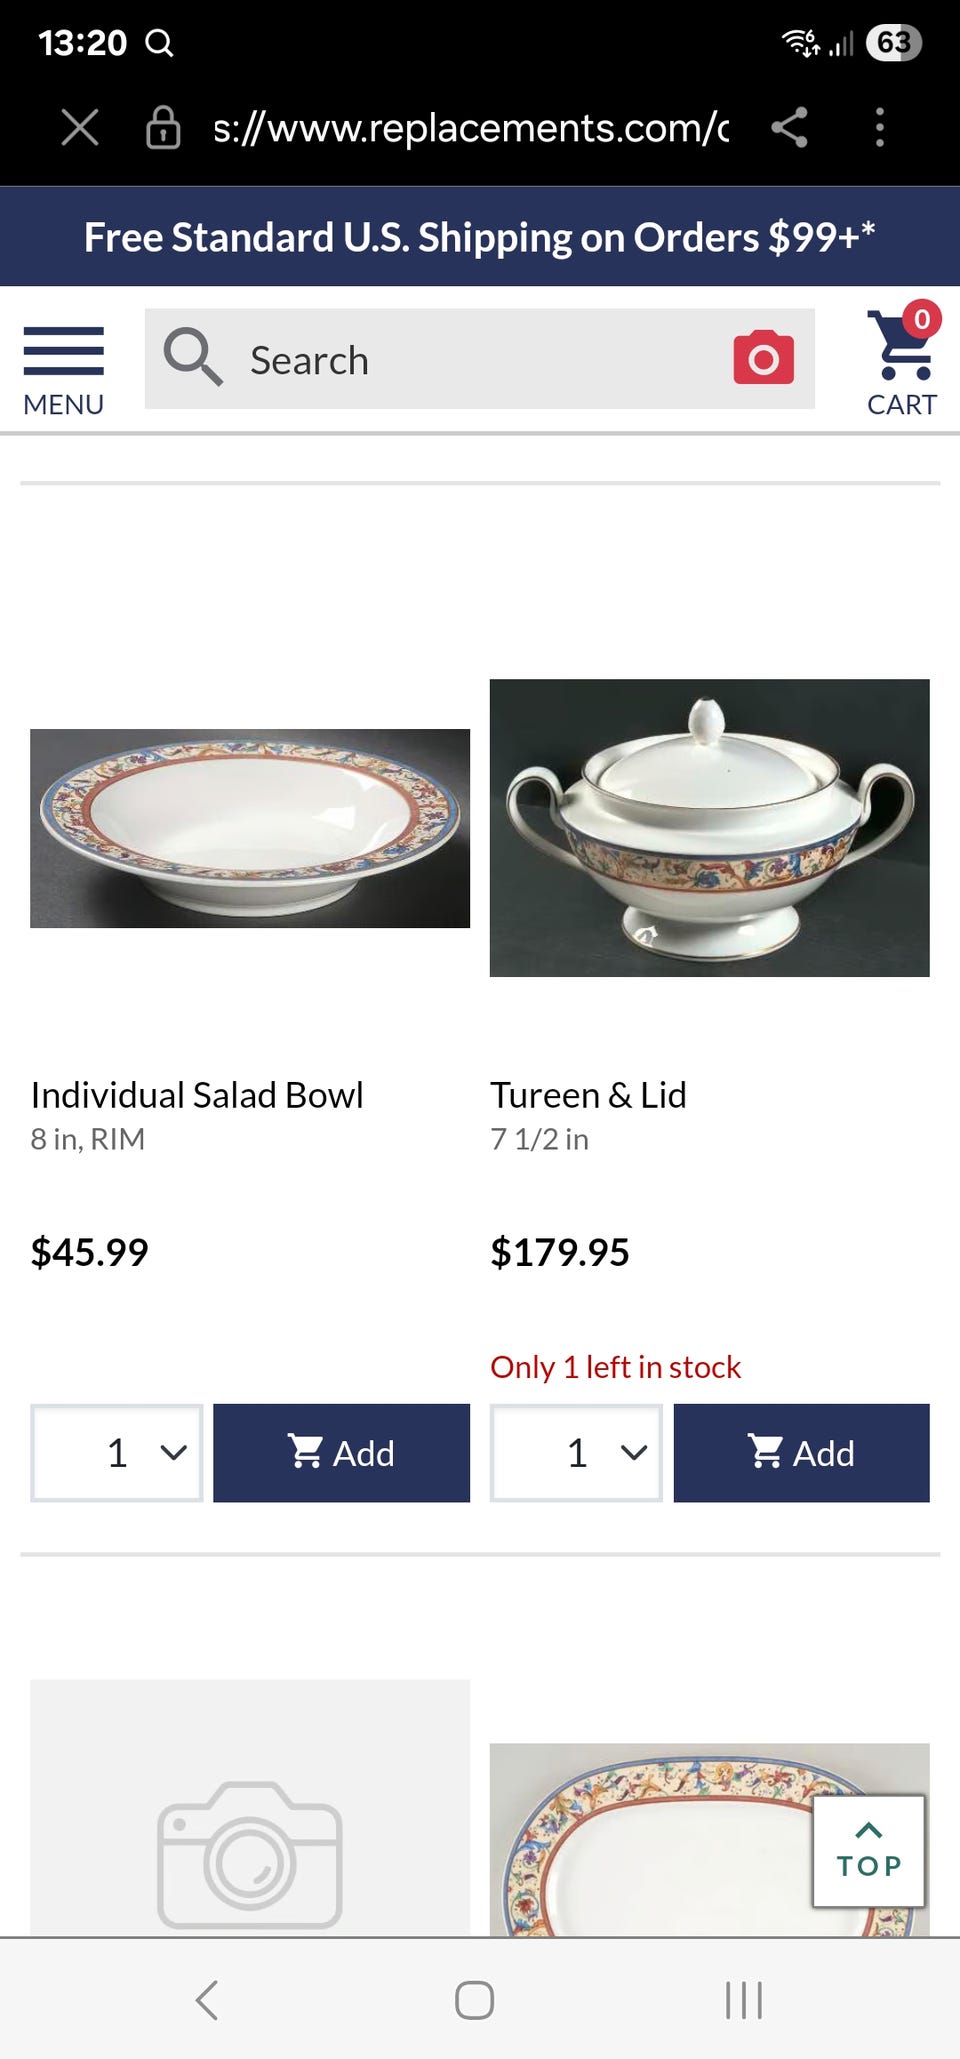The image size is (960, 2059).
Task: Tap the lock site-info icon
Action: pos(163,128)
